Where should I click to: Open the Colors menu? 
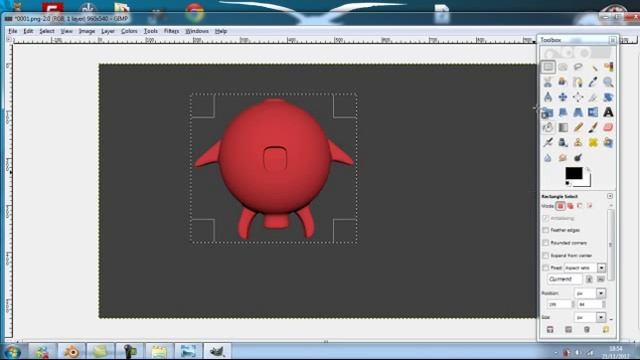click(x=129, y=31)
